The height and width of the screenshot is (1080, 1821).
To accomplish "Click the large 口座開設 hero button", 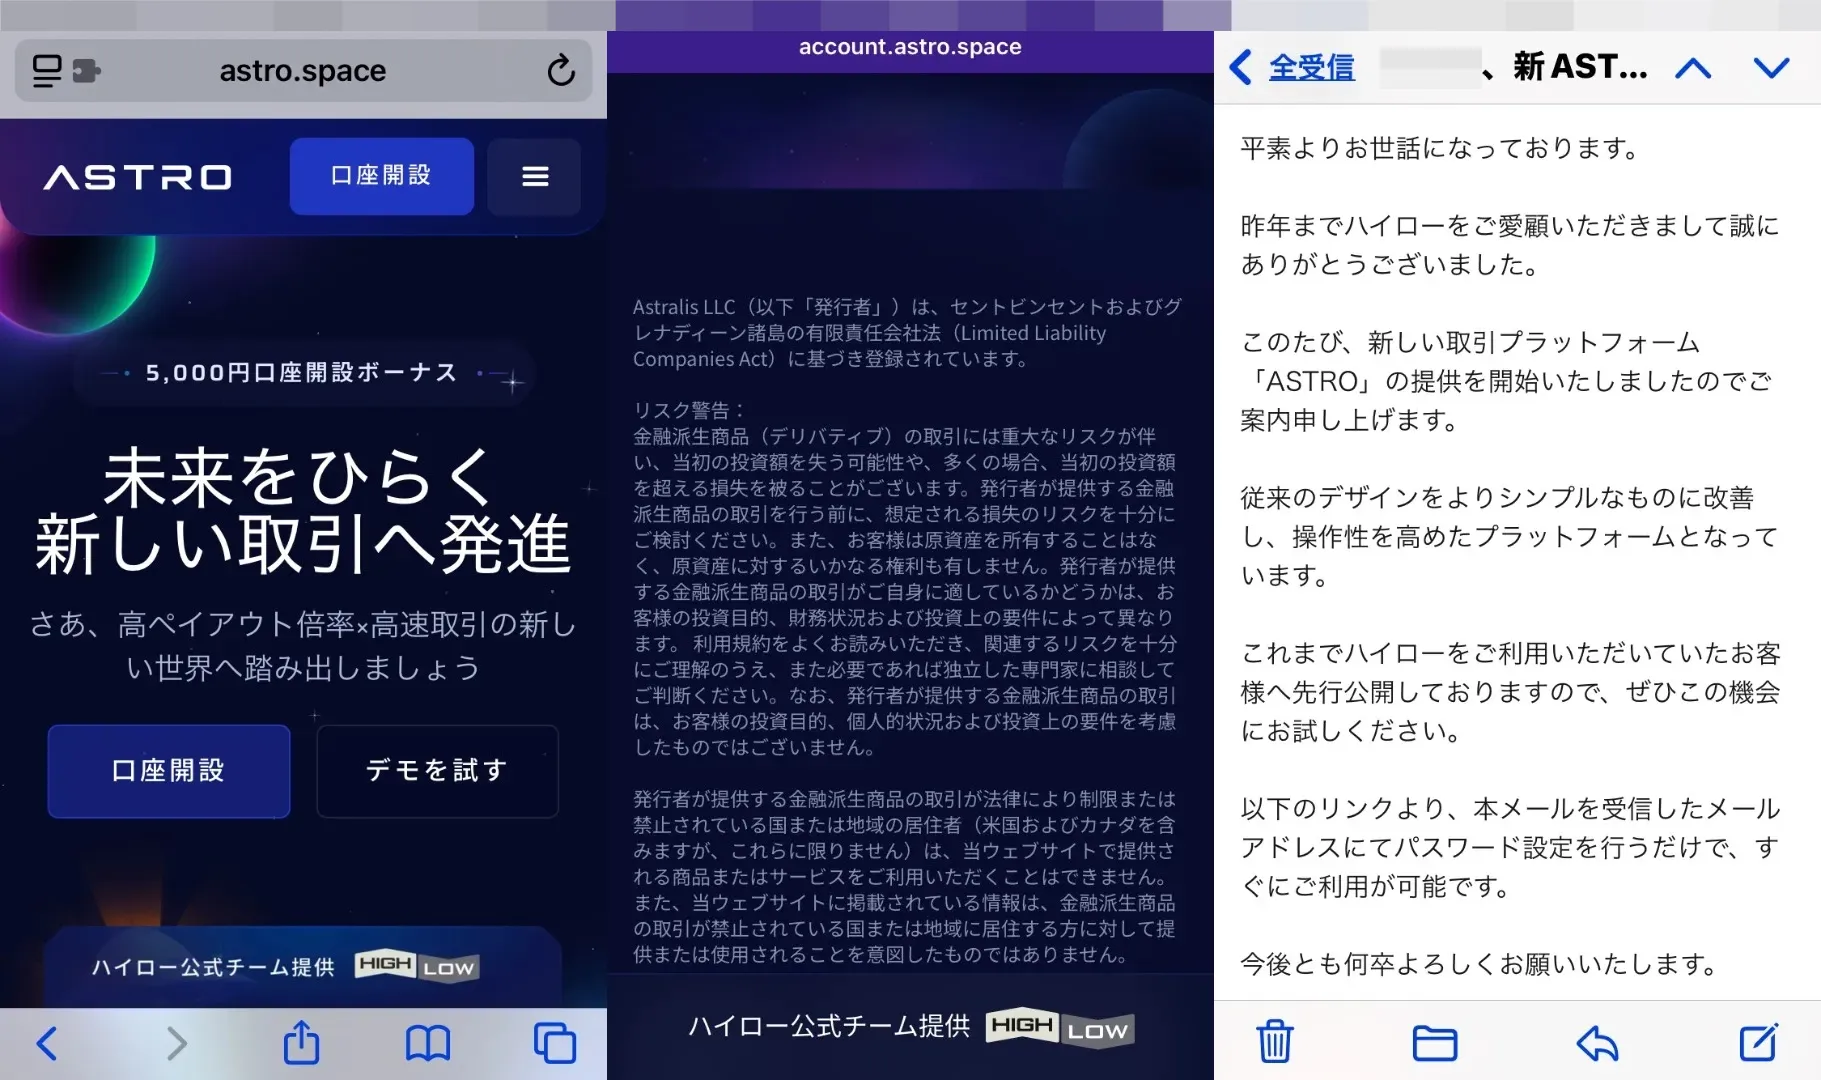I will point(169,771).
